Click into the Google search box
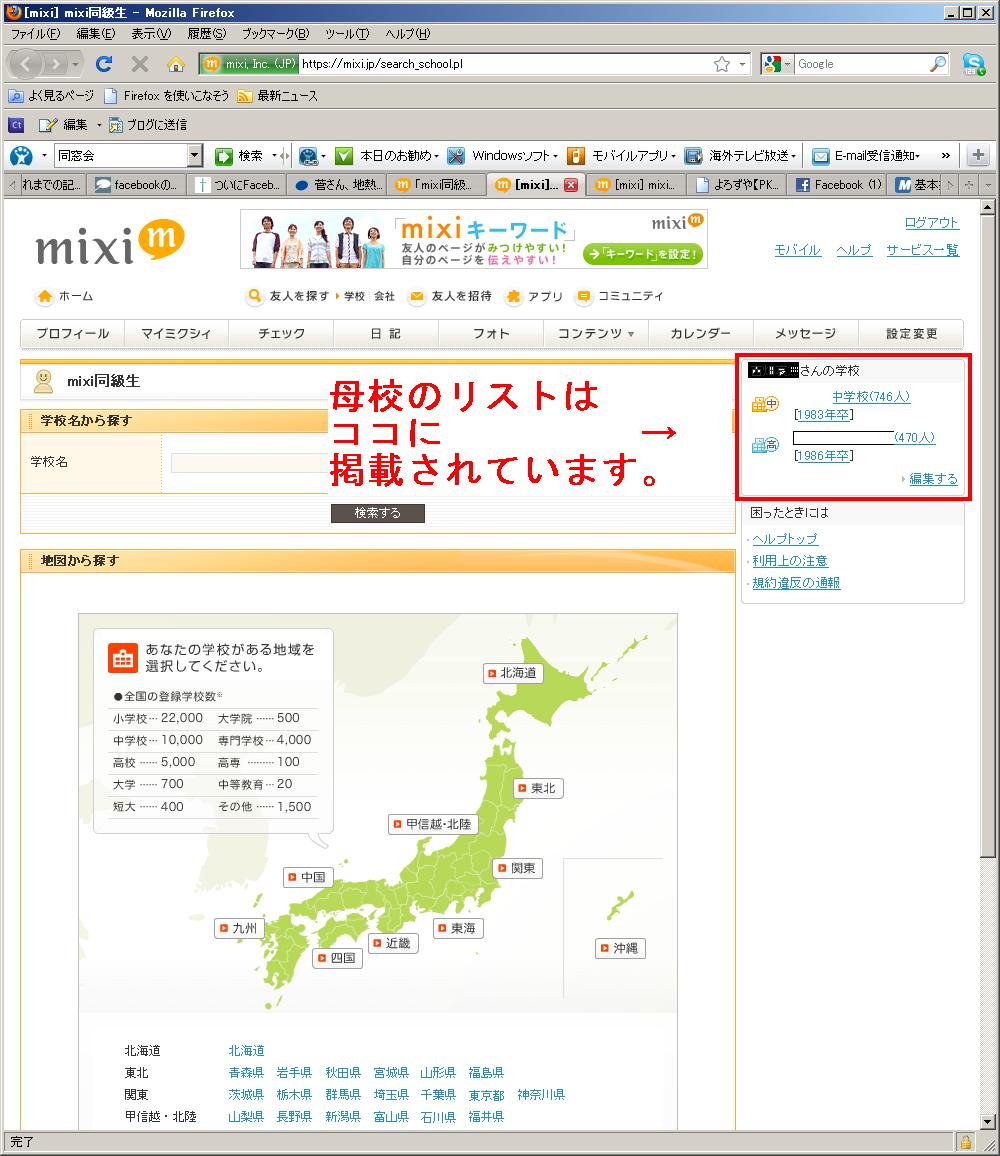 click(x=861, y=64)
